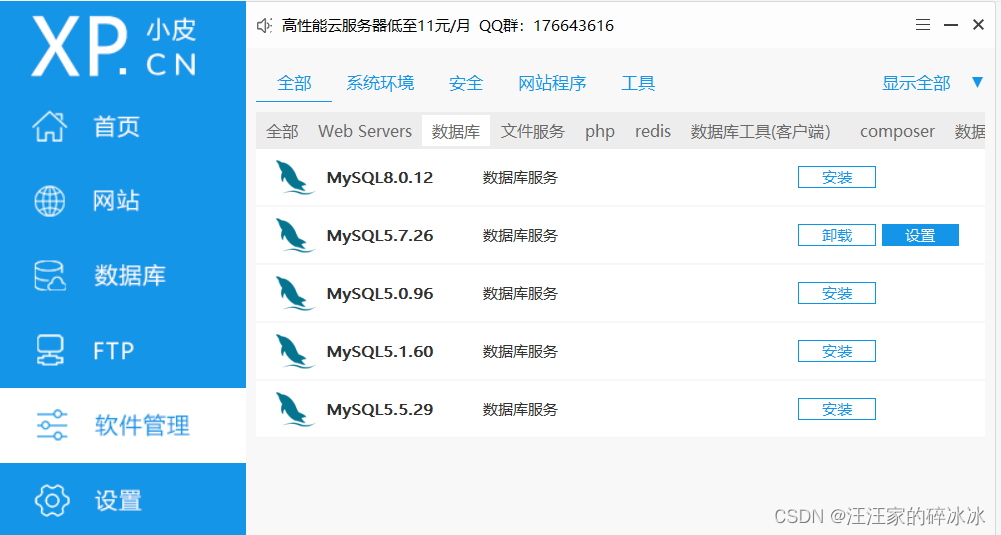Close the window with the X button

pos(978,25)
